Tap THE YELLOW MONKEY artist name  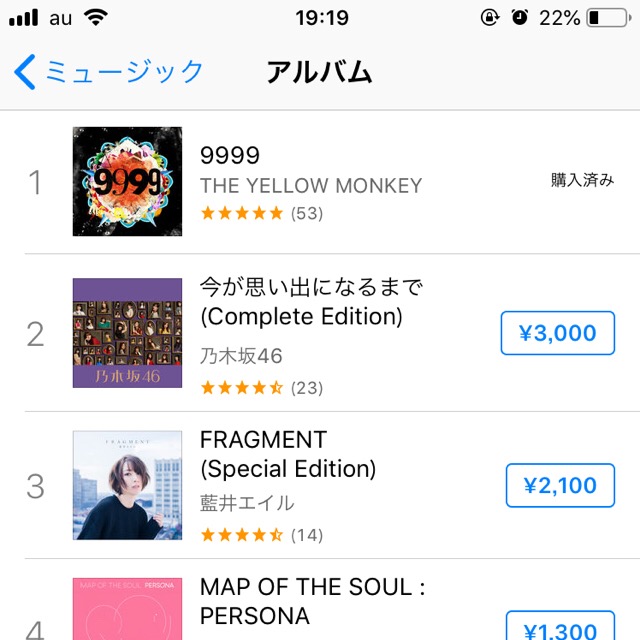pos(311,186)
